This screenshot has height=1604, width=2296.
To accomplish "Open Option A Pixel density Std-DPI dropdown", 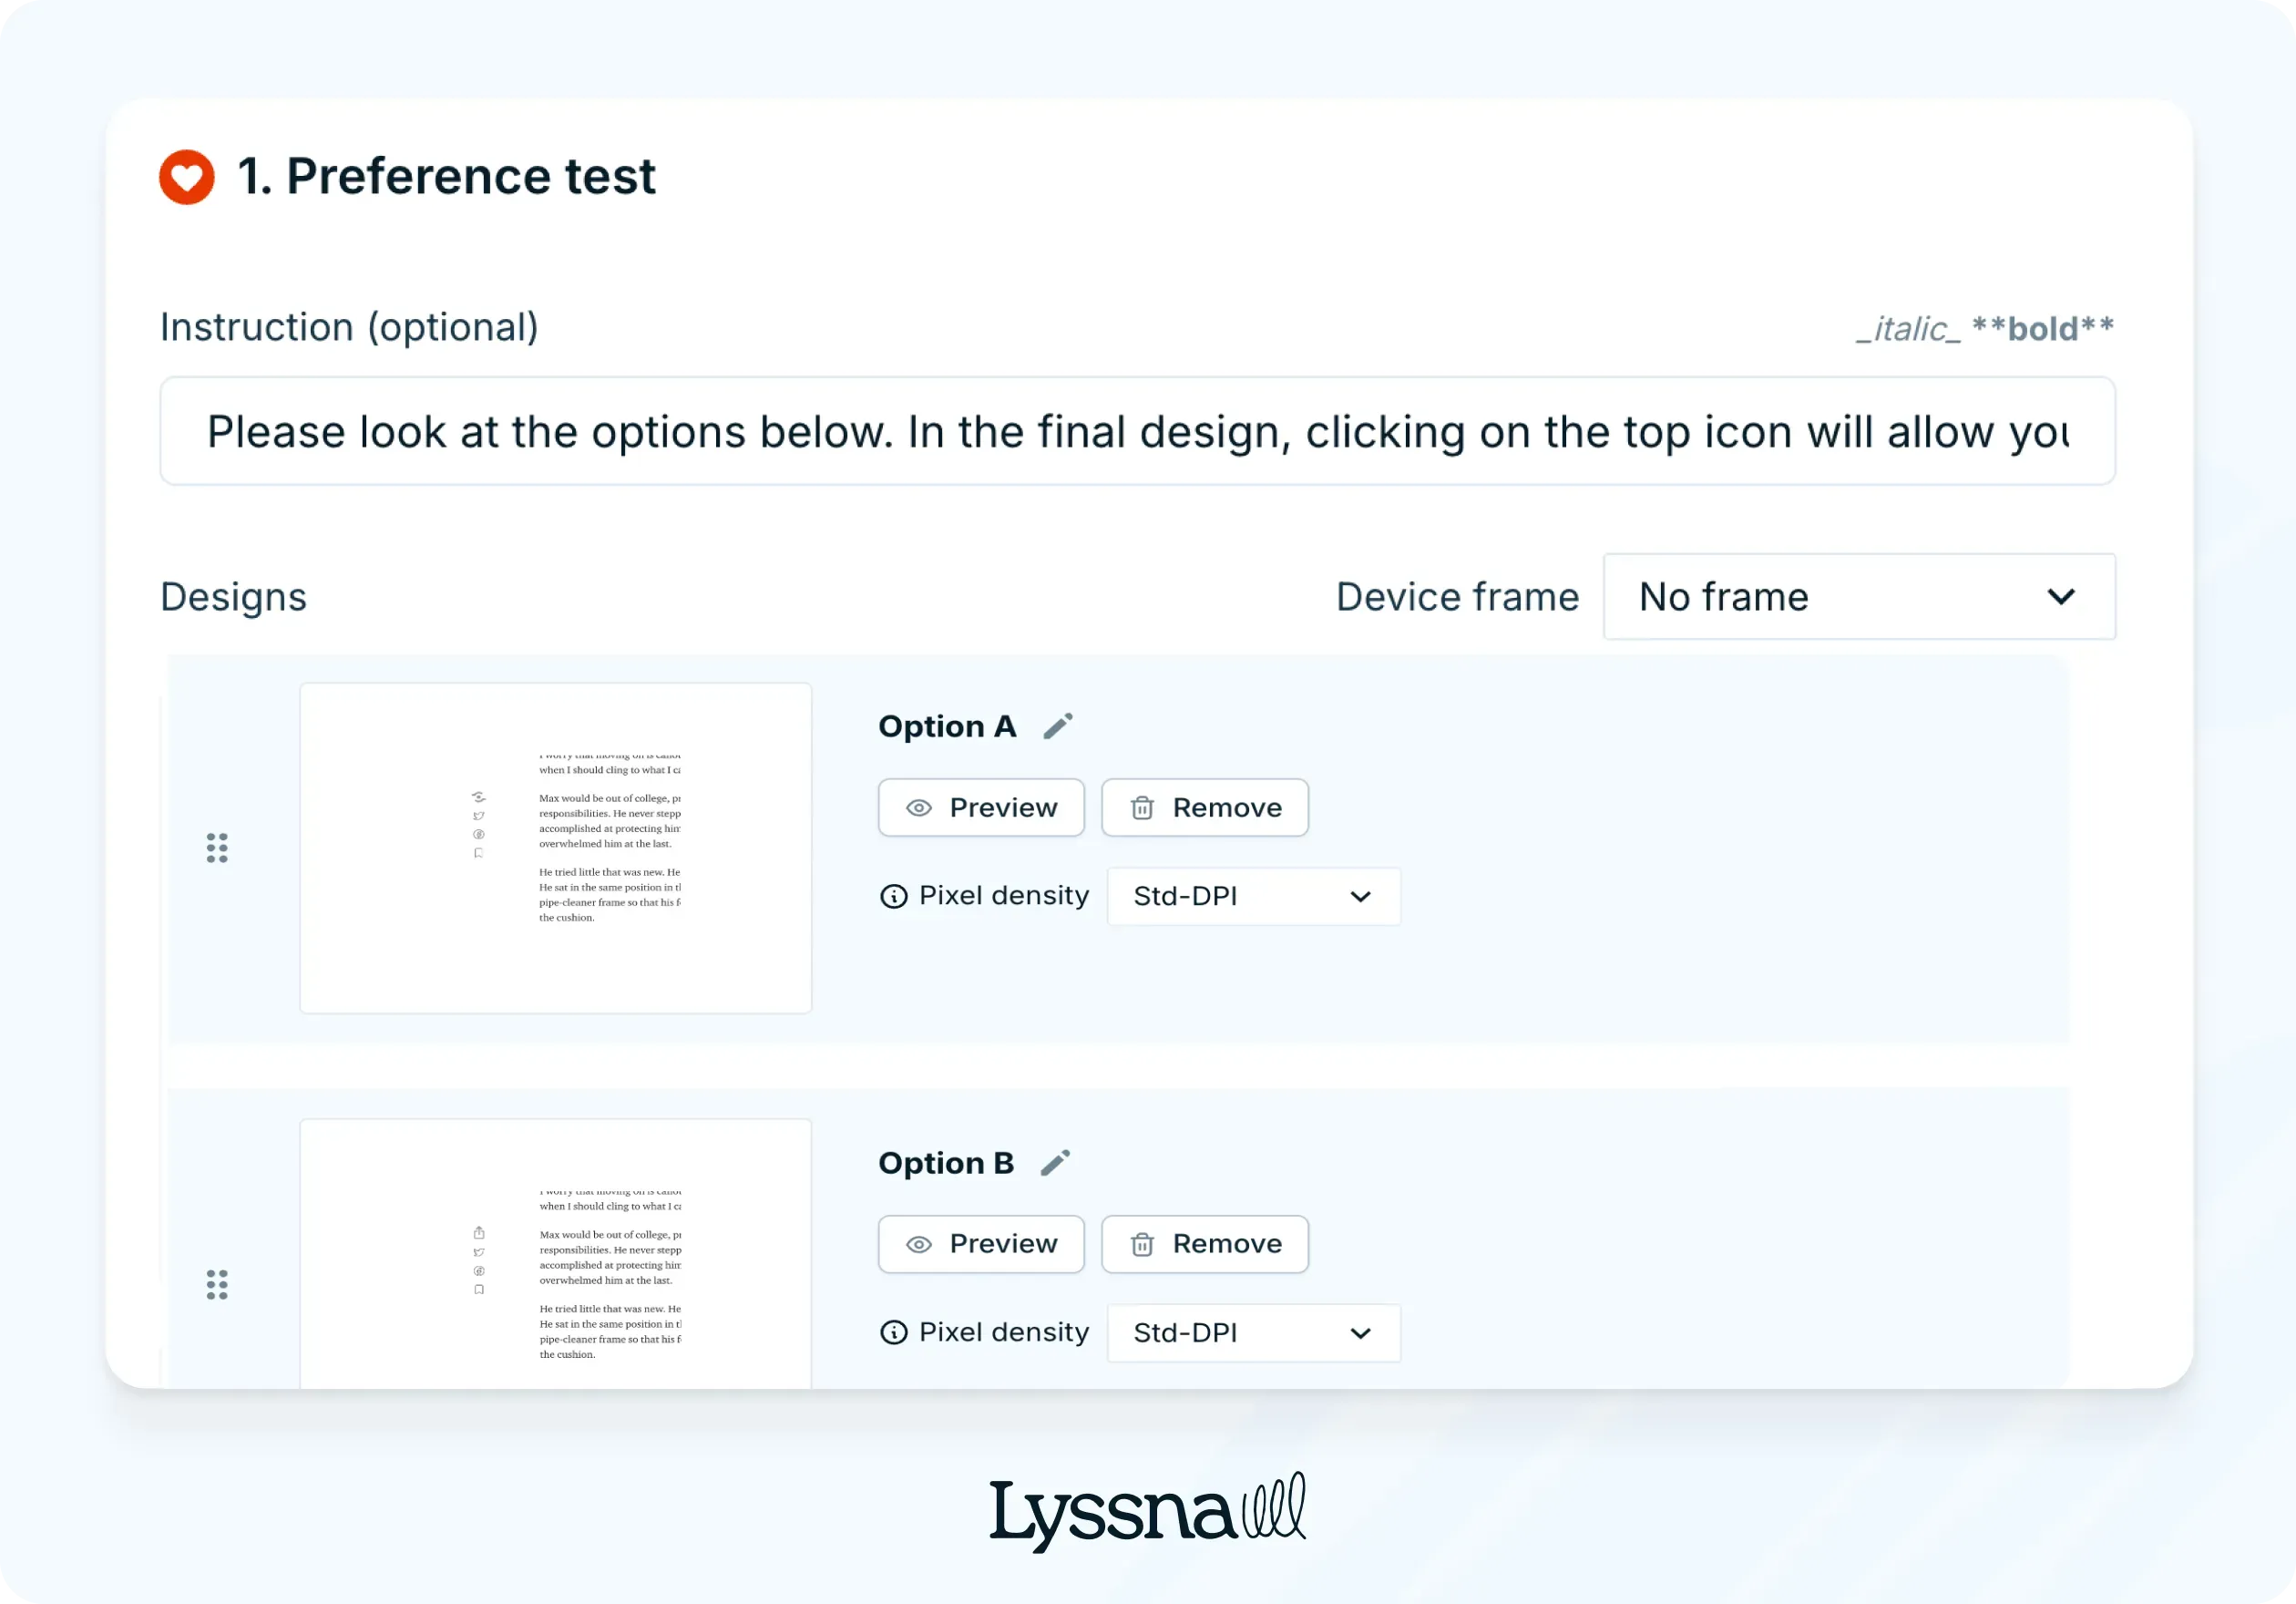I will 1253,896.
